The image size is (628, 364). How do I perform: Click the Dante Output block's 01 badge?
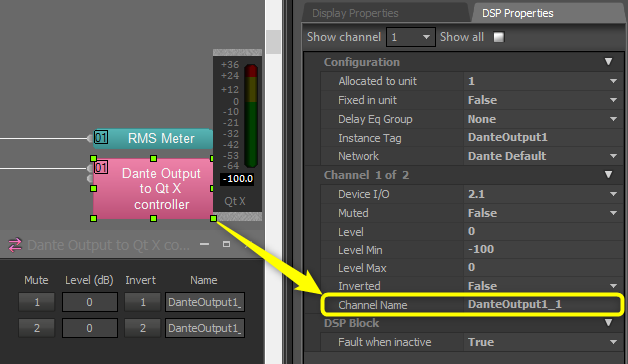pyautogui.click(x=101, y=167)
